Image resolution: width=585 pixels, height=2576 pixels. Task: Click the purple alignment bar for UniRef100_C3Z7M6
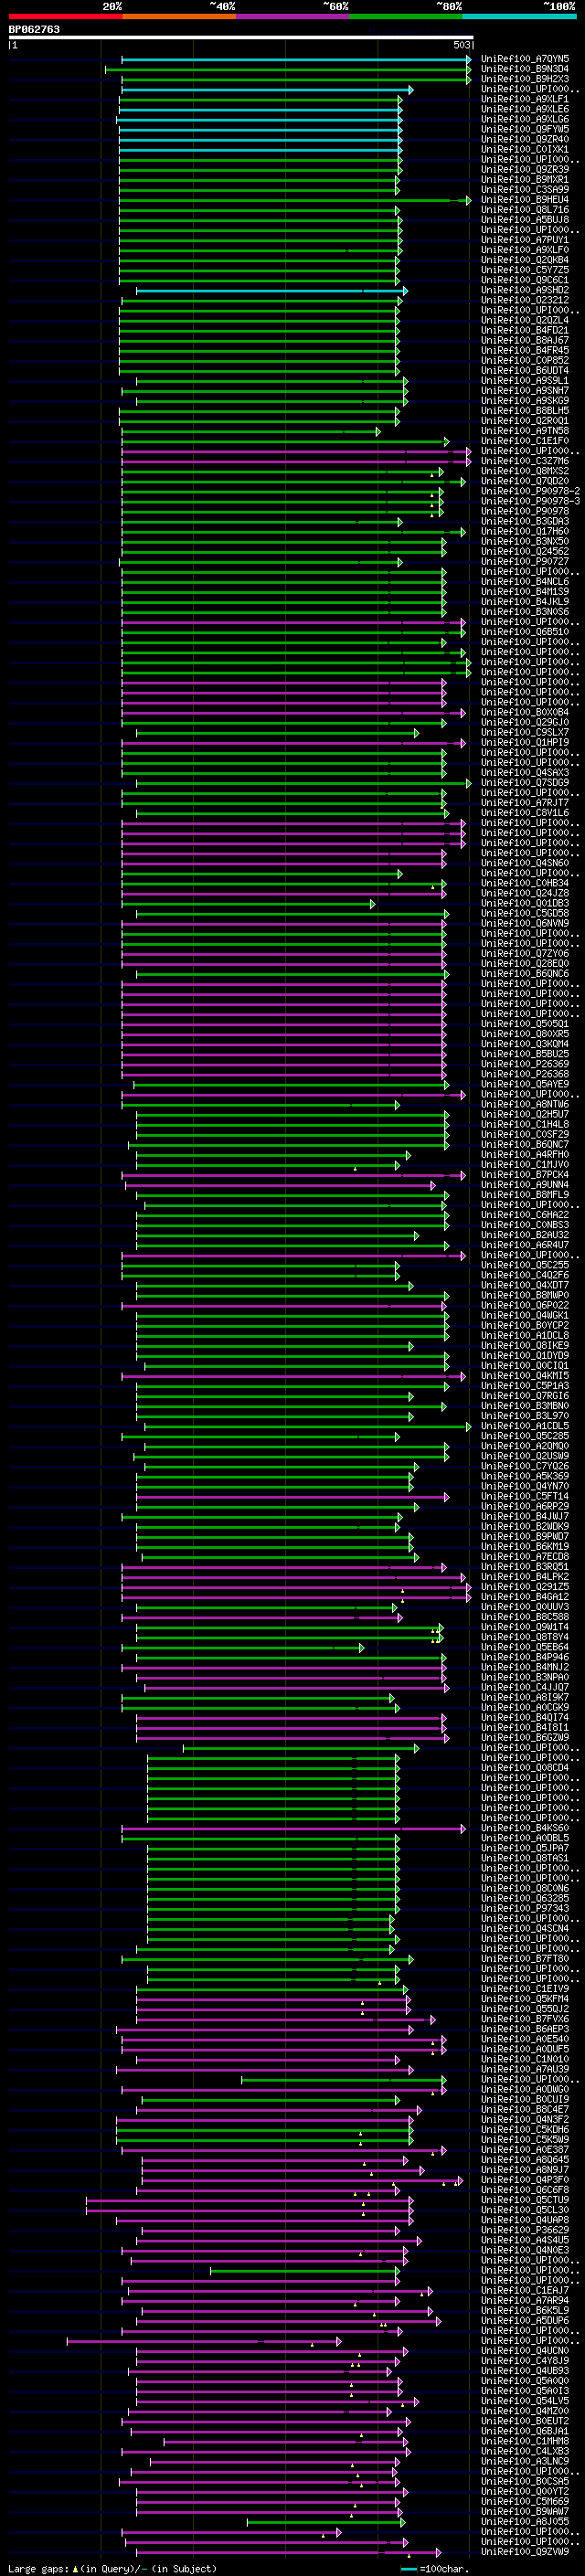(x=296, y=461)
